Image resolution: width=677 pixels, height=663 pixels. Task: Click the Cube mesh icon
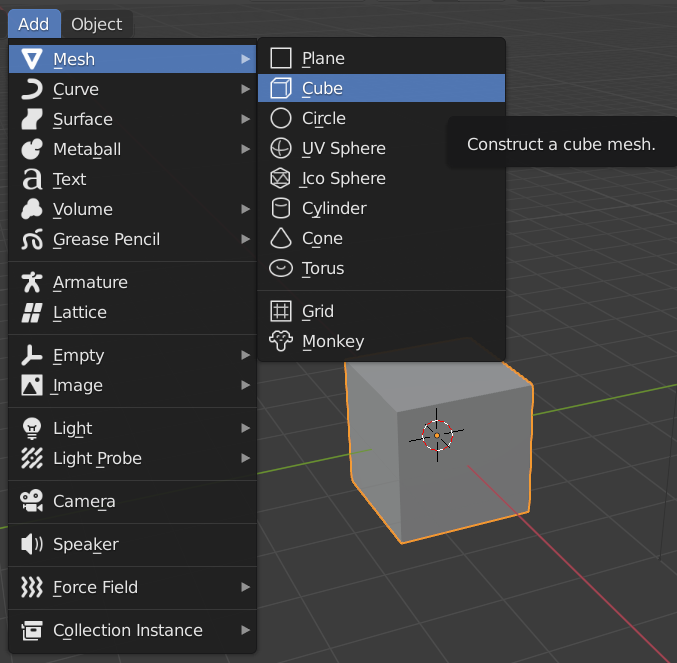[281, 88]
